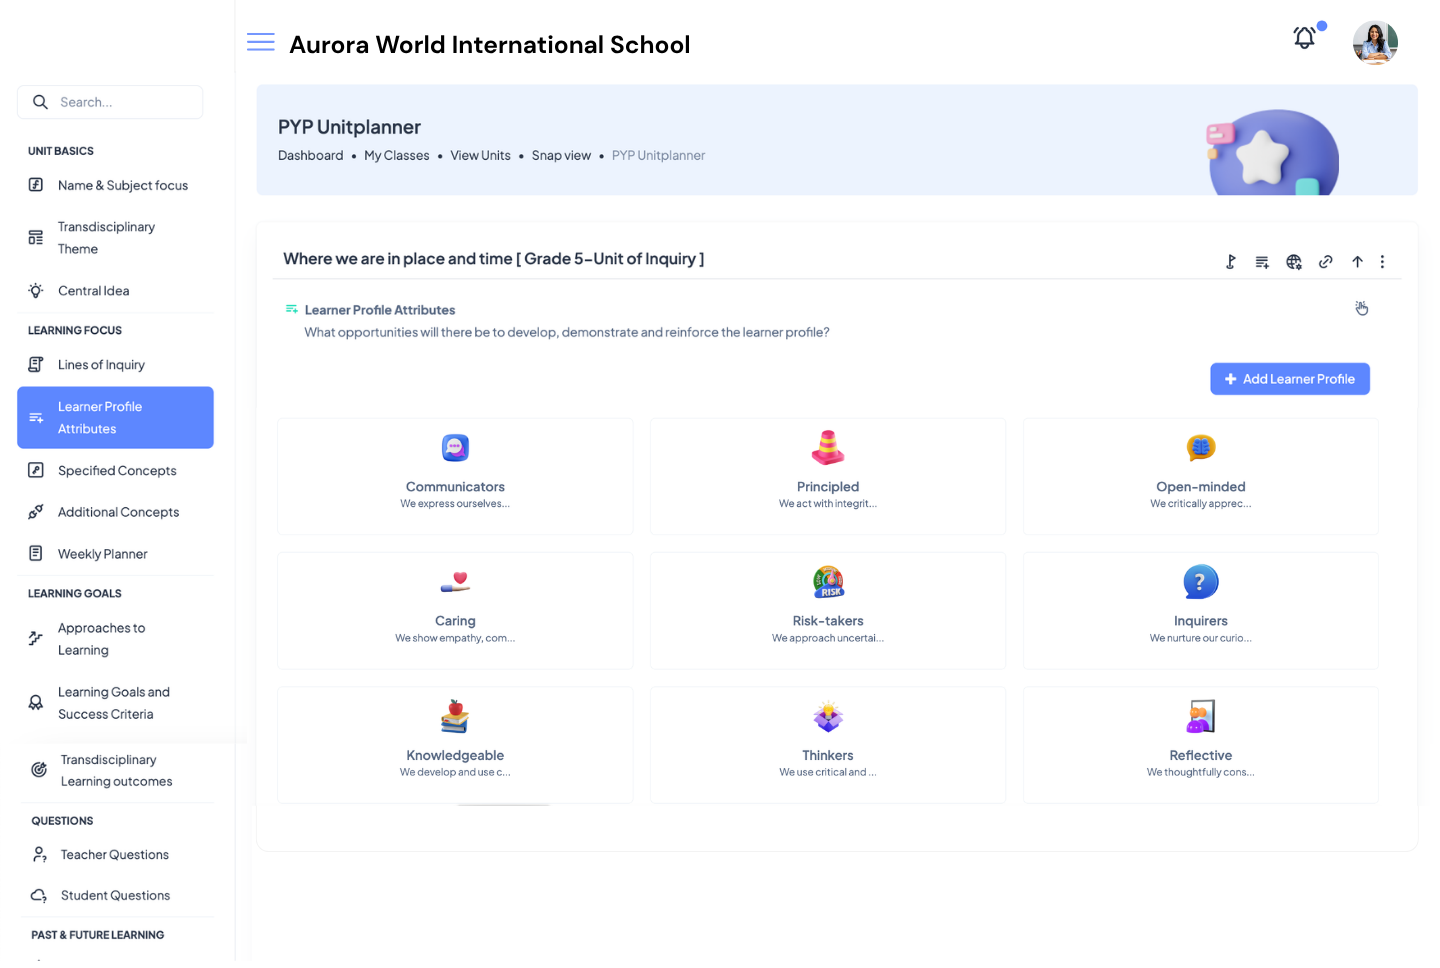Open Lines of Inquiry in sidebar
The height and width of the screenshot is (968, 1440).
pyautogui.click(x=101, y=365)
